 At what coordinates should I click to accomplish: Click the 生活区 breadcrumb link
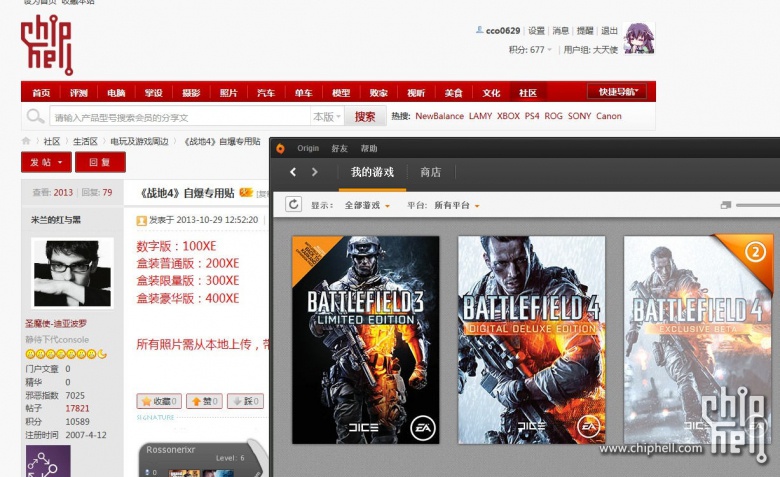85,141
